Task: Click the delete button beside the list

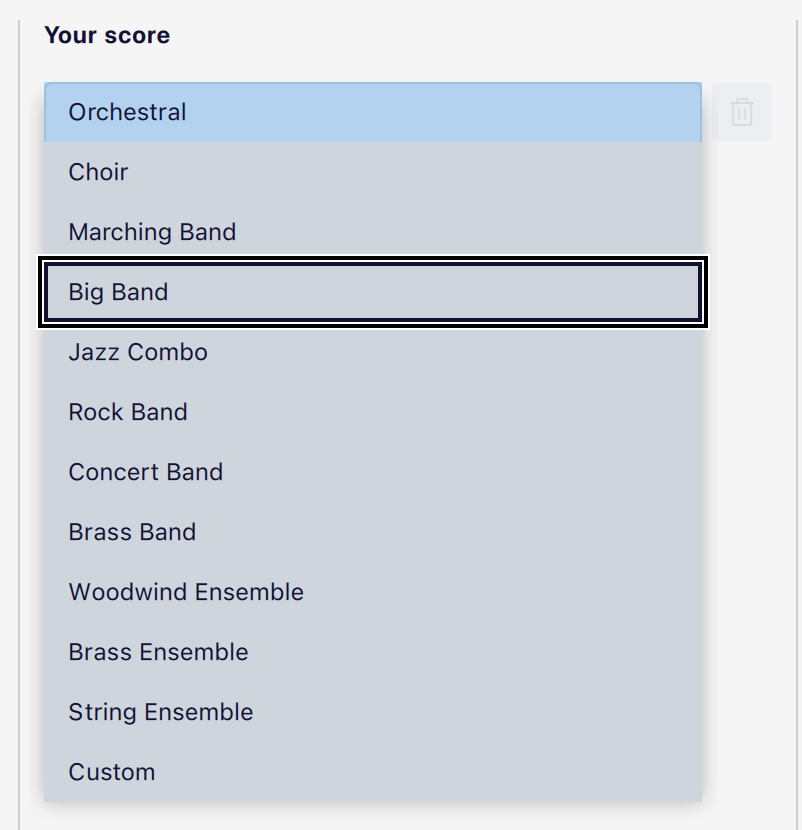Action: [742, 113]
